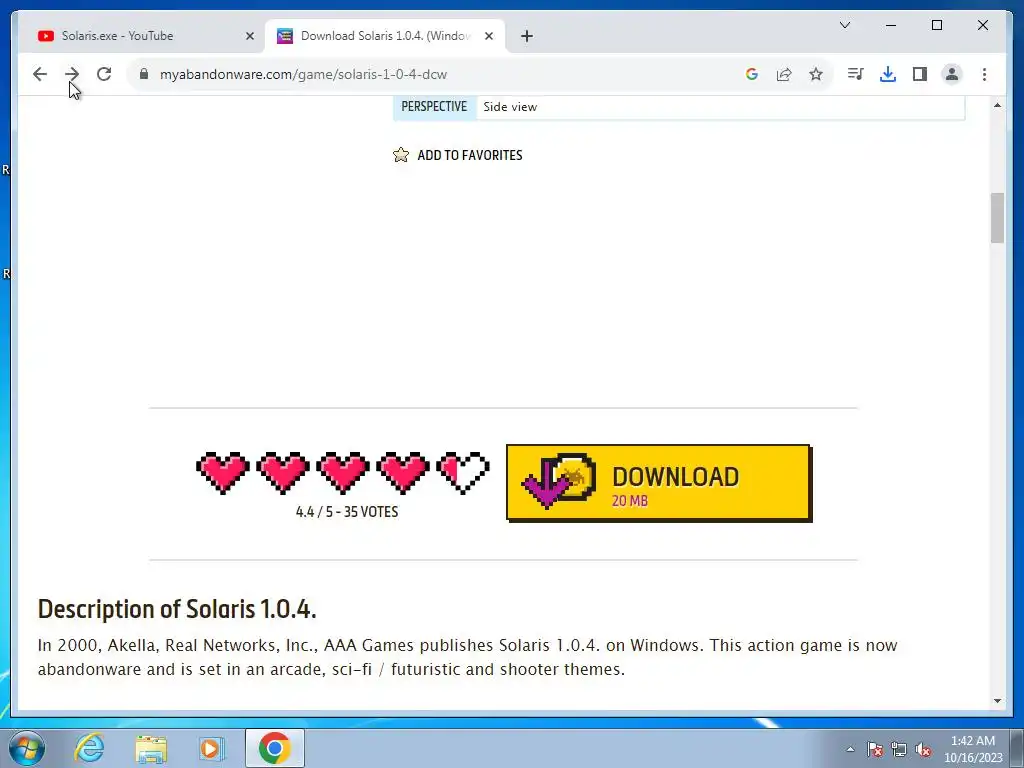This screenshot has width=1024, height=768.
Task: Select the Download Solaris 1.0.4 tab
Action: pos(384,36)
